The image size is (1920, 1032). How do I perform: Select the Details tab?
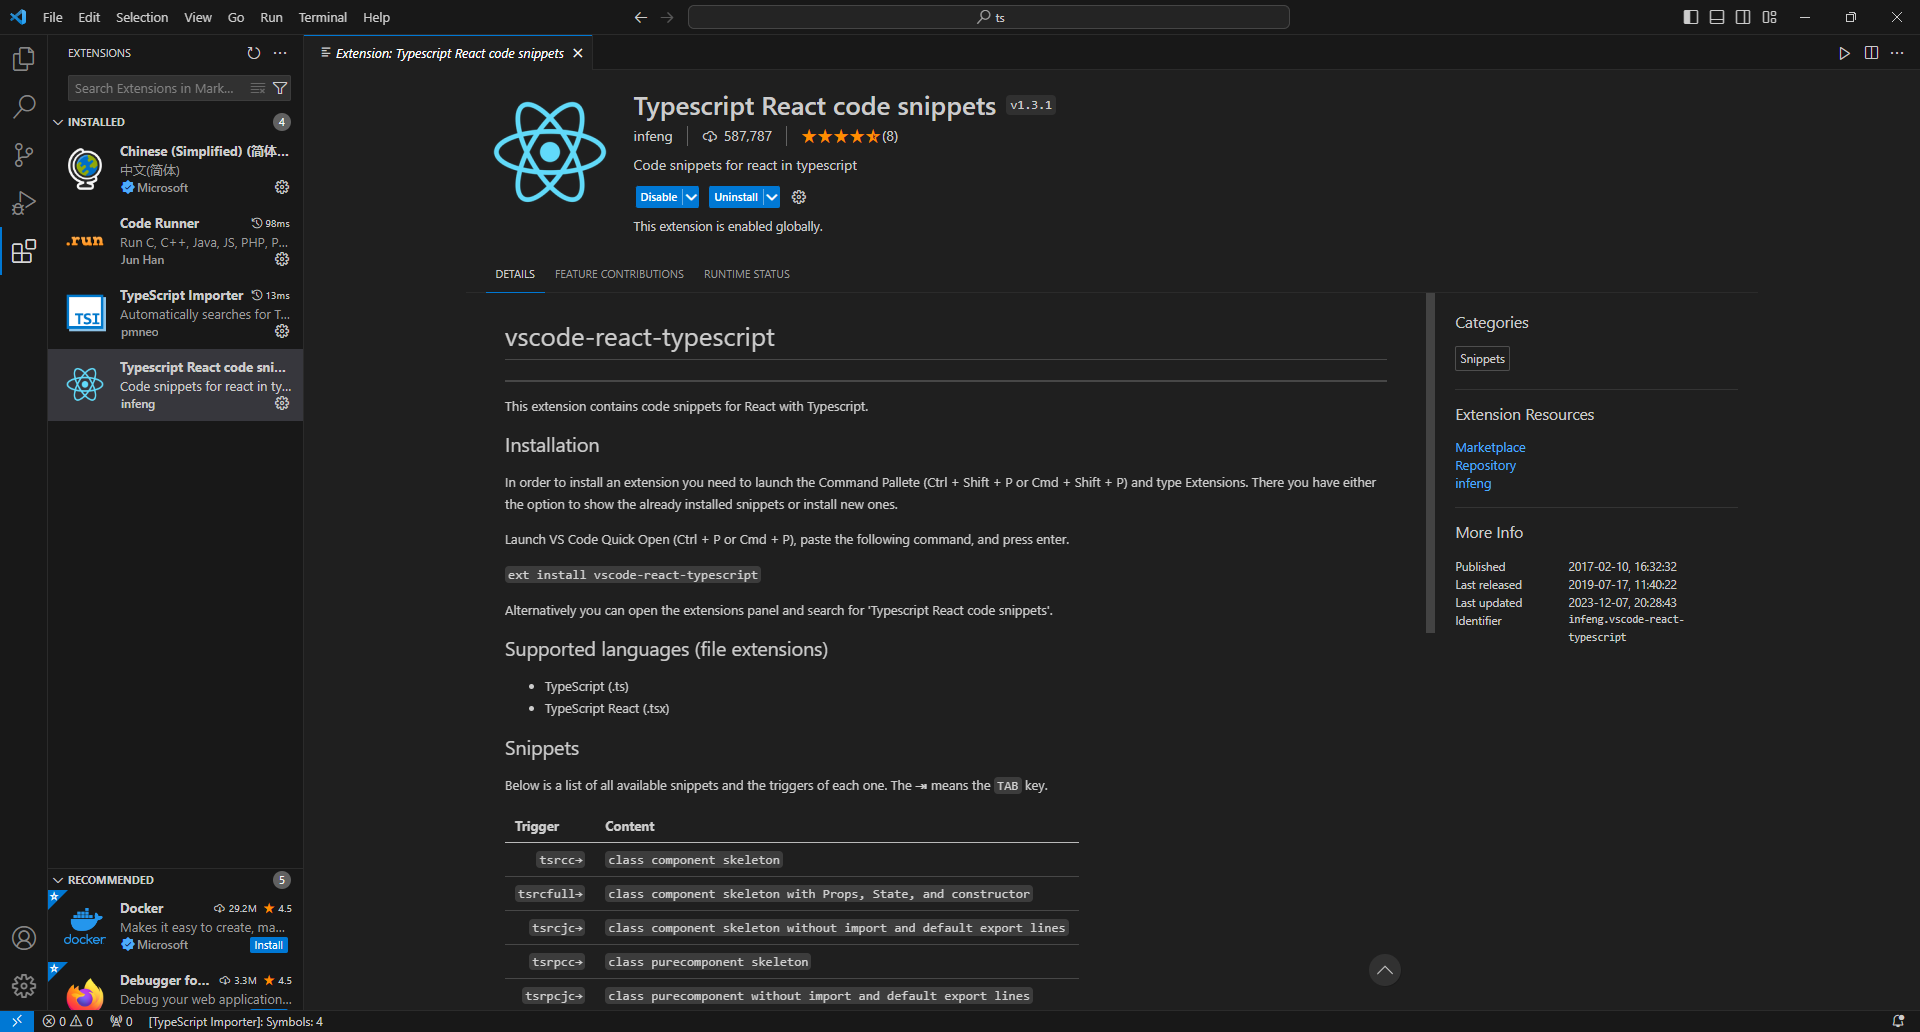click(x=515, y=274)
